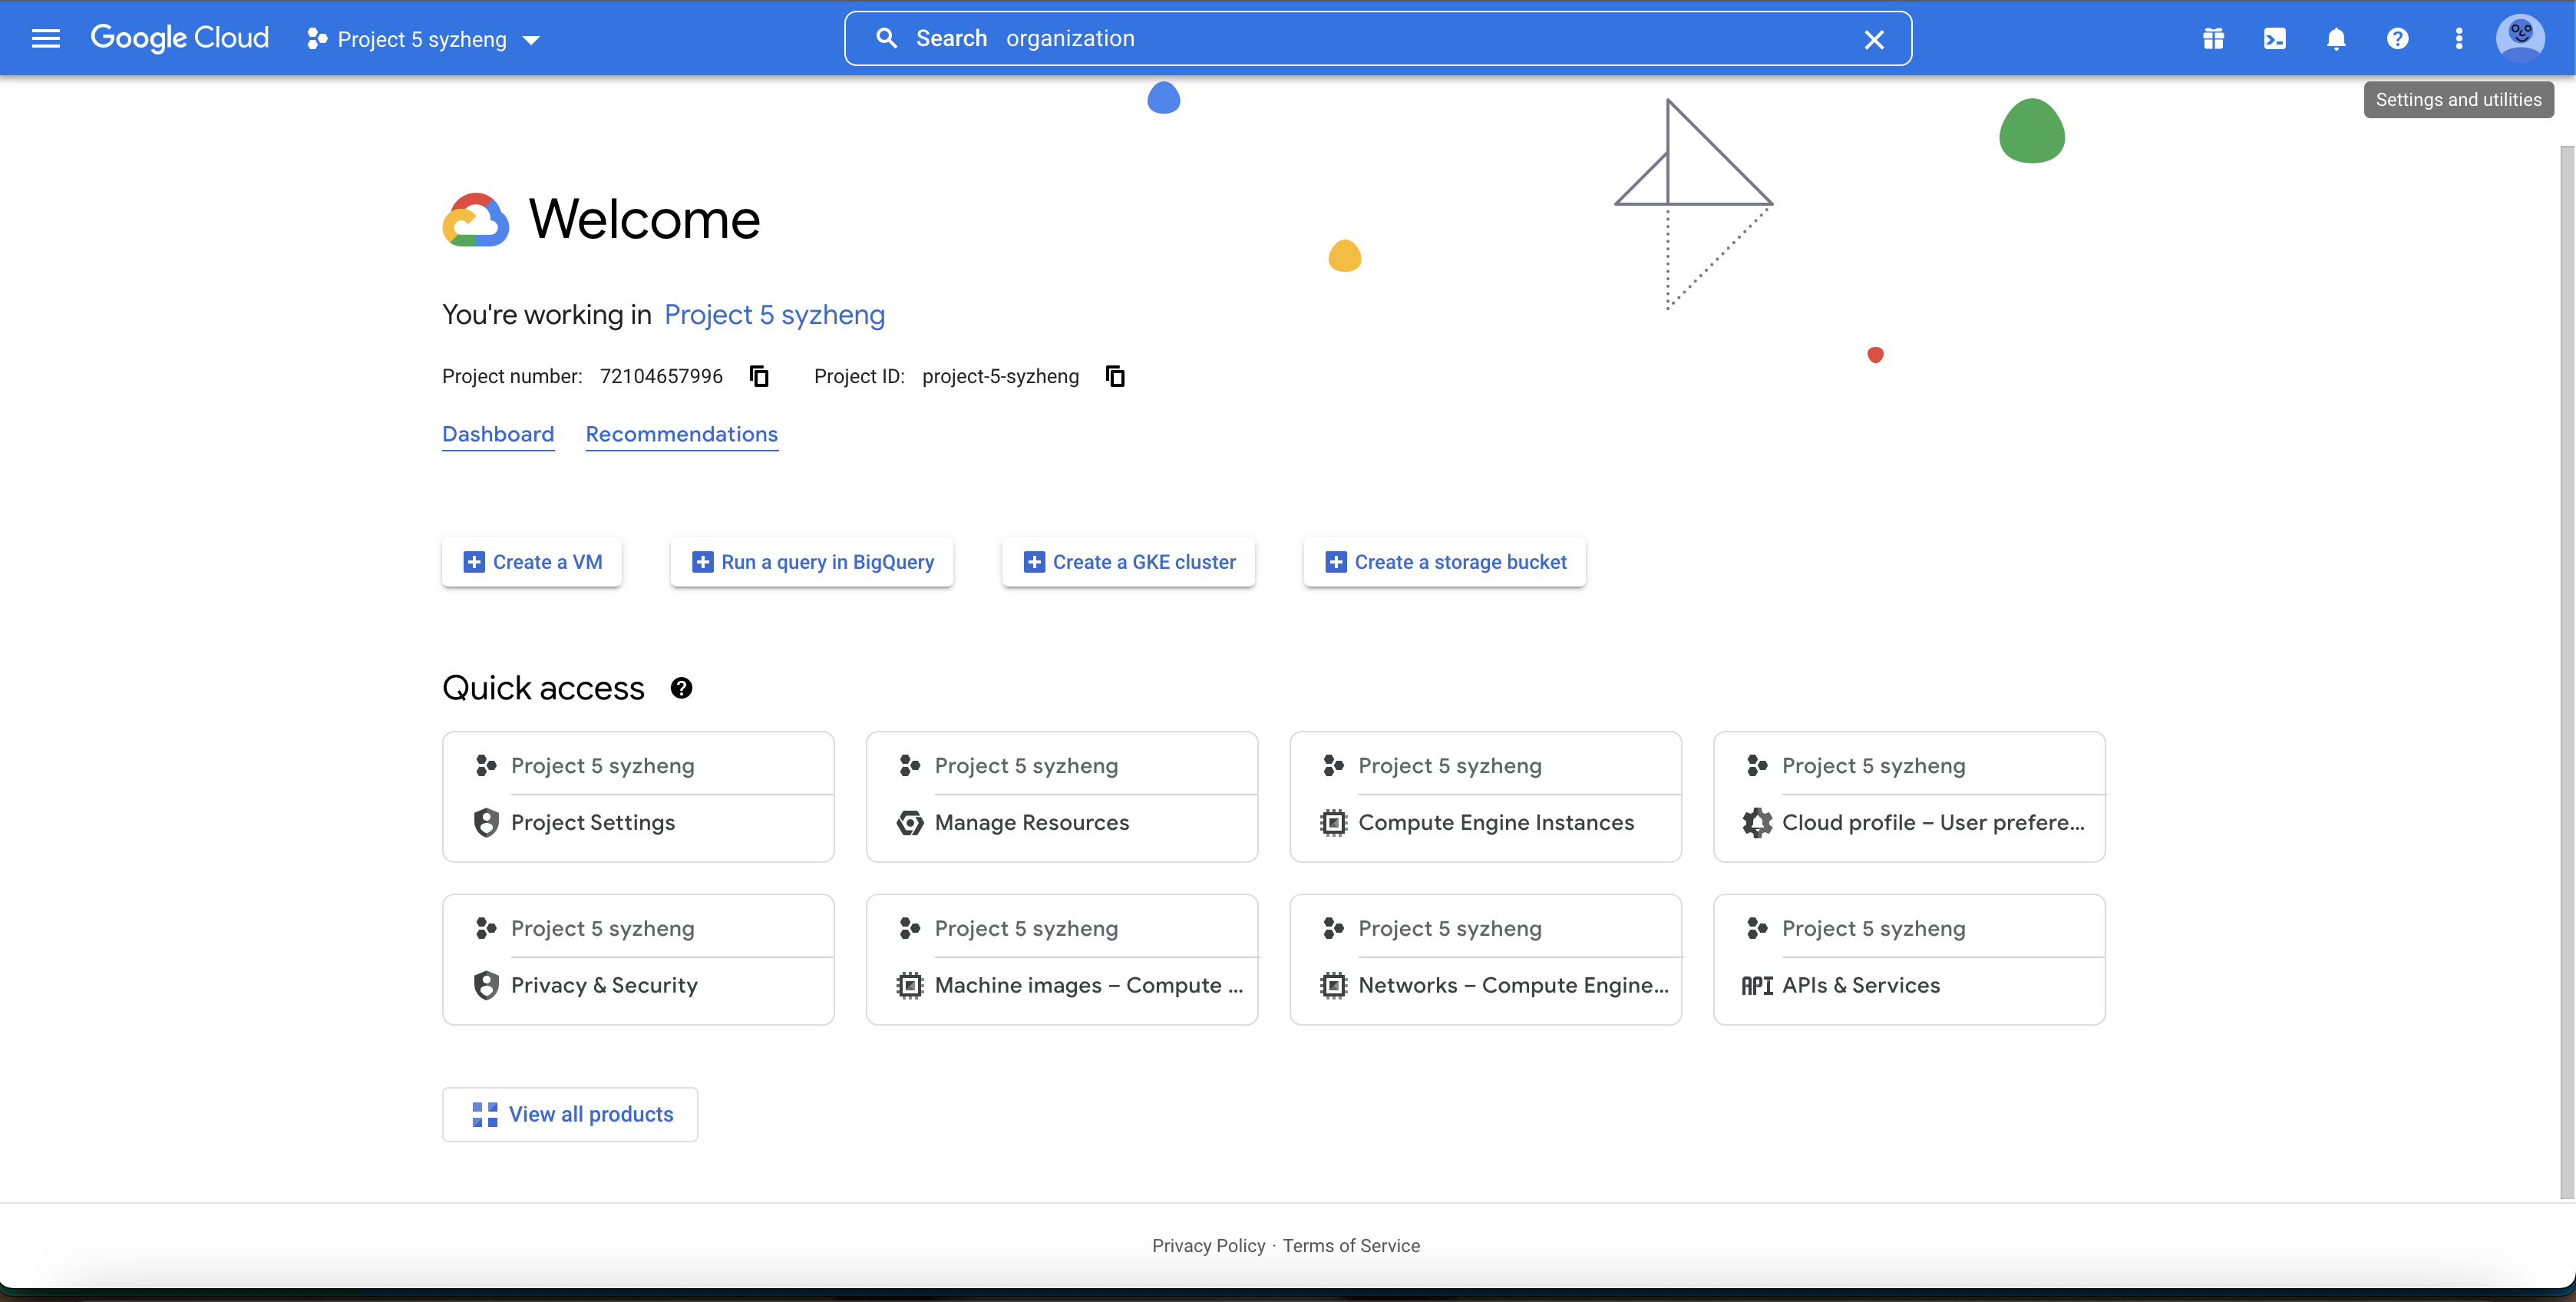
Task: Click the project number 72104657996
Action: pos(661,376)
